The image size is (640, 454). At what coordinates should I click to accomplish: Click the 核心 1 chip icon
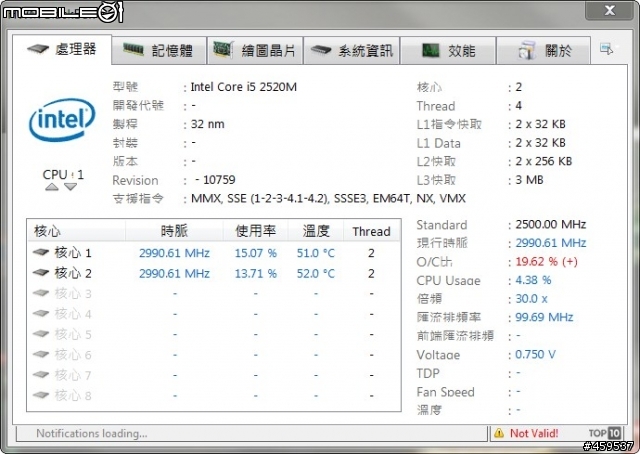pos(41,252)
